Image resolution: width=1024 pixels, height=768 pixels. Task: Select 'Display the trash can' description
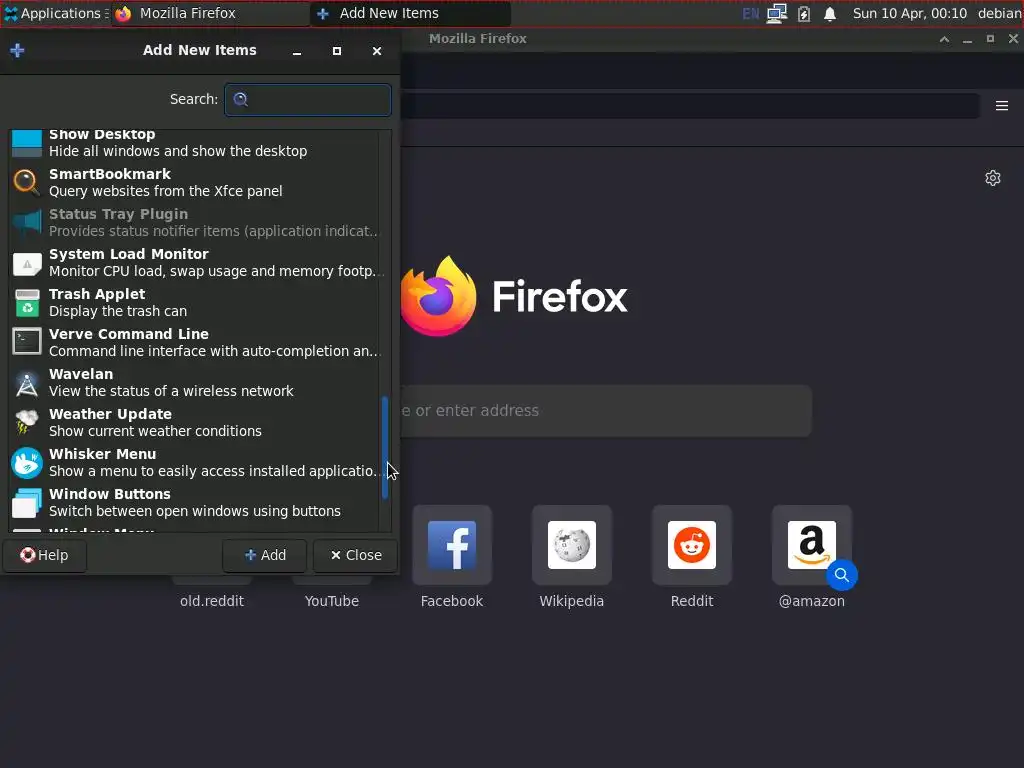point(118,312)
